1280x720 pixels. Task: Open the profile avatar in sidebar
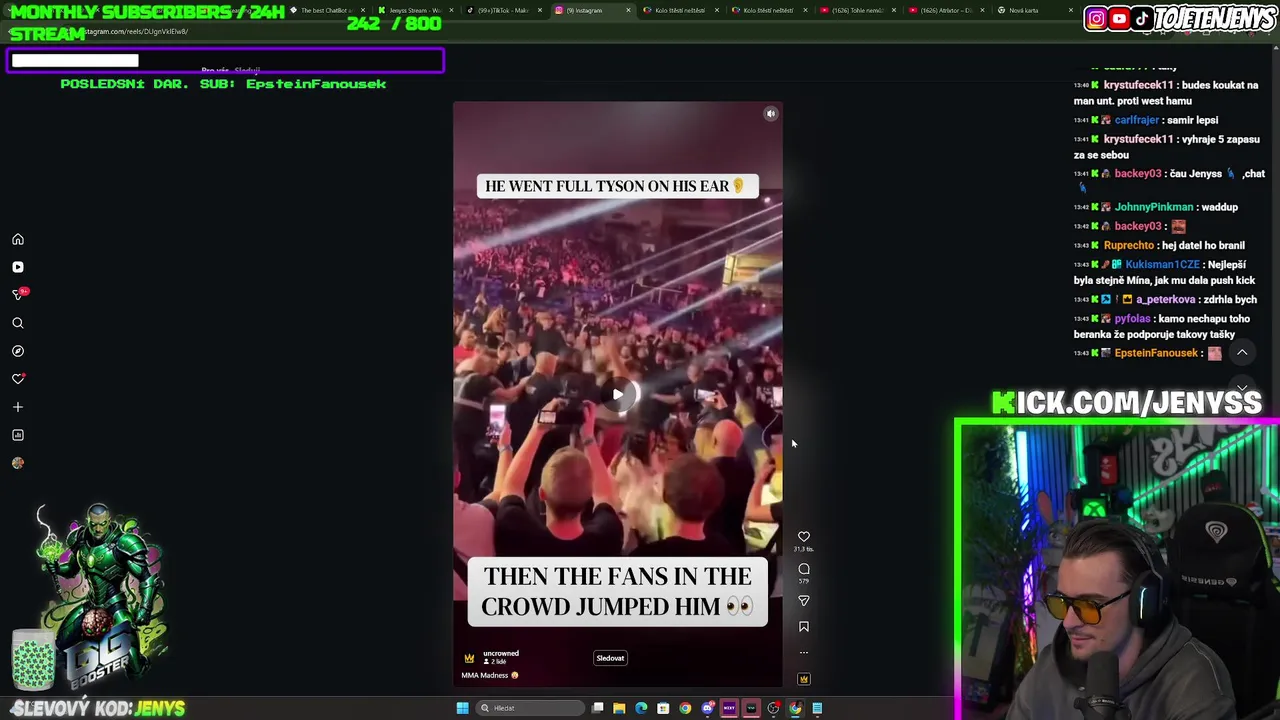click(x=18, y=463)
